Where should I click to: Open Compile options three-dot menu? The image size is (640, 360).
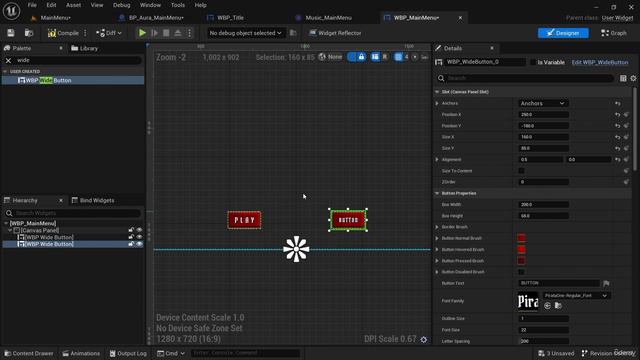tap(85, 33)
